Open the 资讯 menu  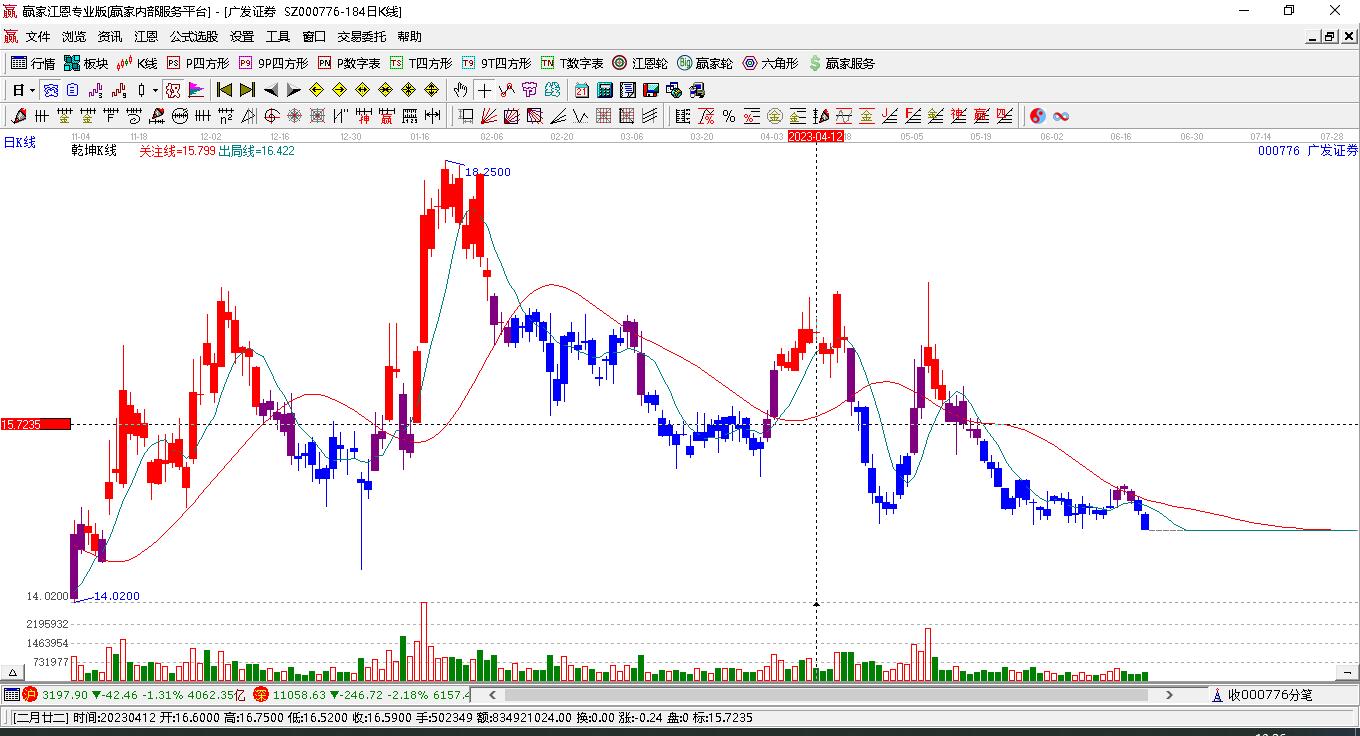pyautogui.click(x=110, y=37)
